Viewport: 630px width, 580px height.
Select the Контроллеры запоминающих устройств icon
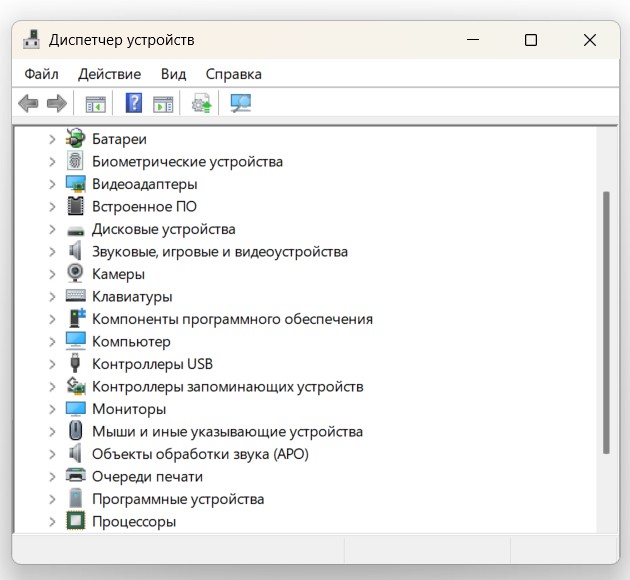pos(76,386)
